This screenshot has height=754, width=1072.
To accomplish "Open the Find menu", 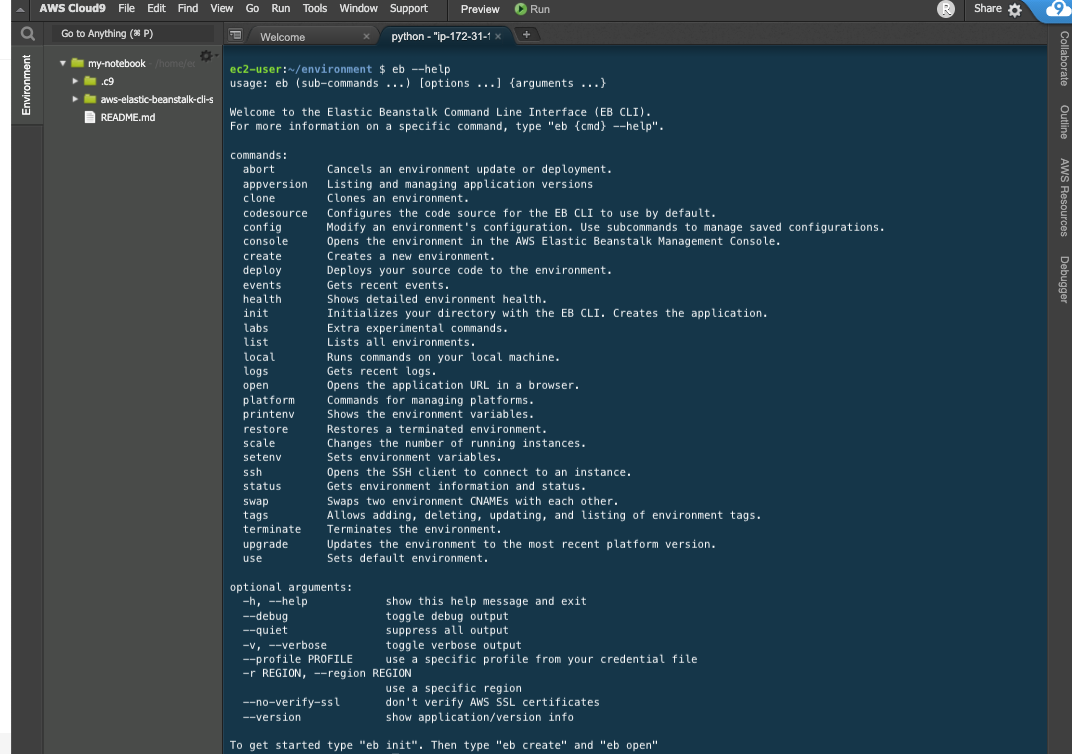I will click(x=188, y=8).
